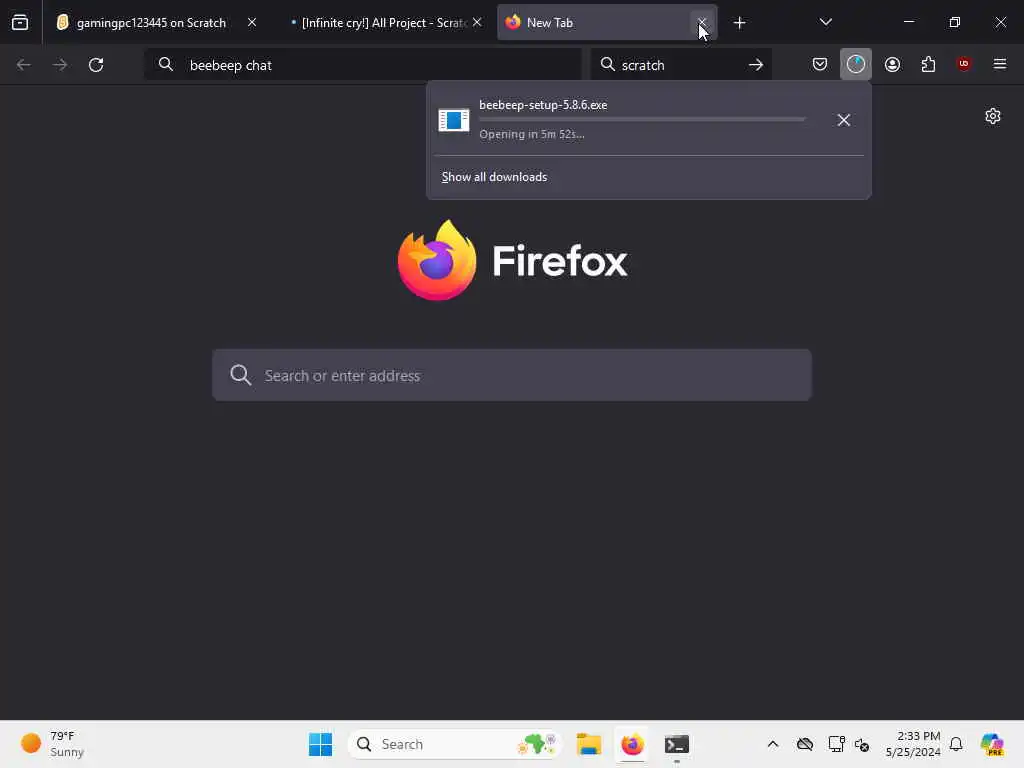Go forward one page
Screen dimensions: 1024x768
coord(59,65)
